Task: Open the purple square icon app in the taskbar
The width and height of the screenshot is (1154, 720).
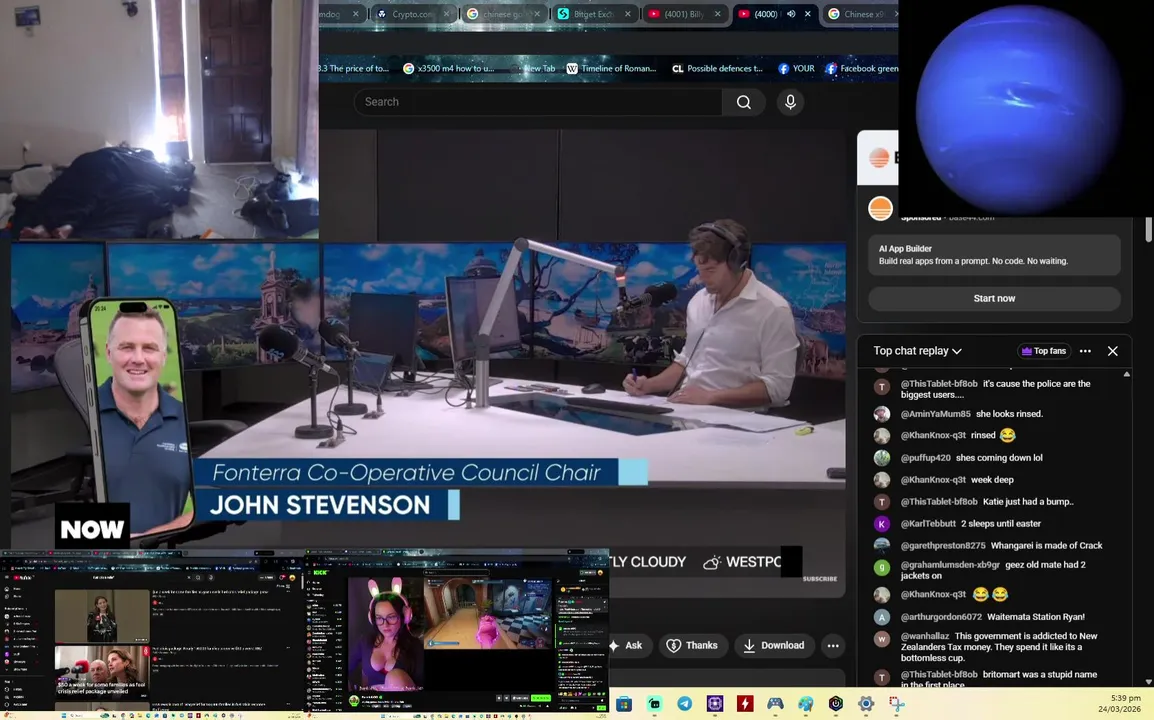Action: pyautogui.click(x=715, y=704)
